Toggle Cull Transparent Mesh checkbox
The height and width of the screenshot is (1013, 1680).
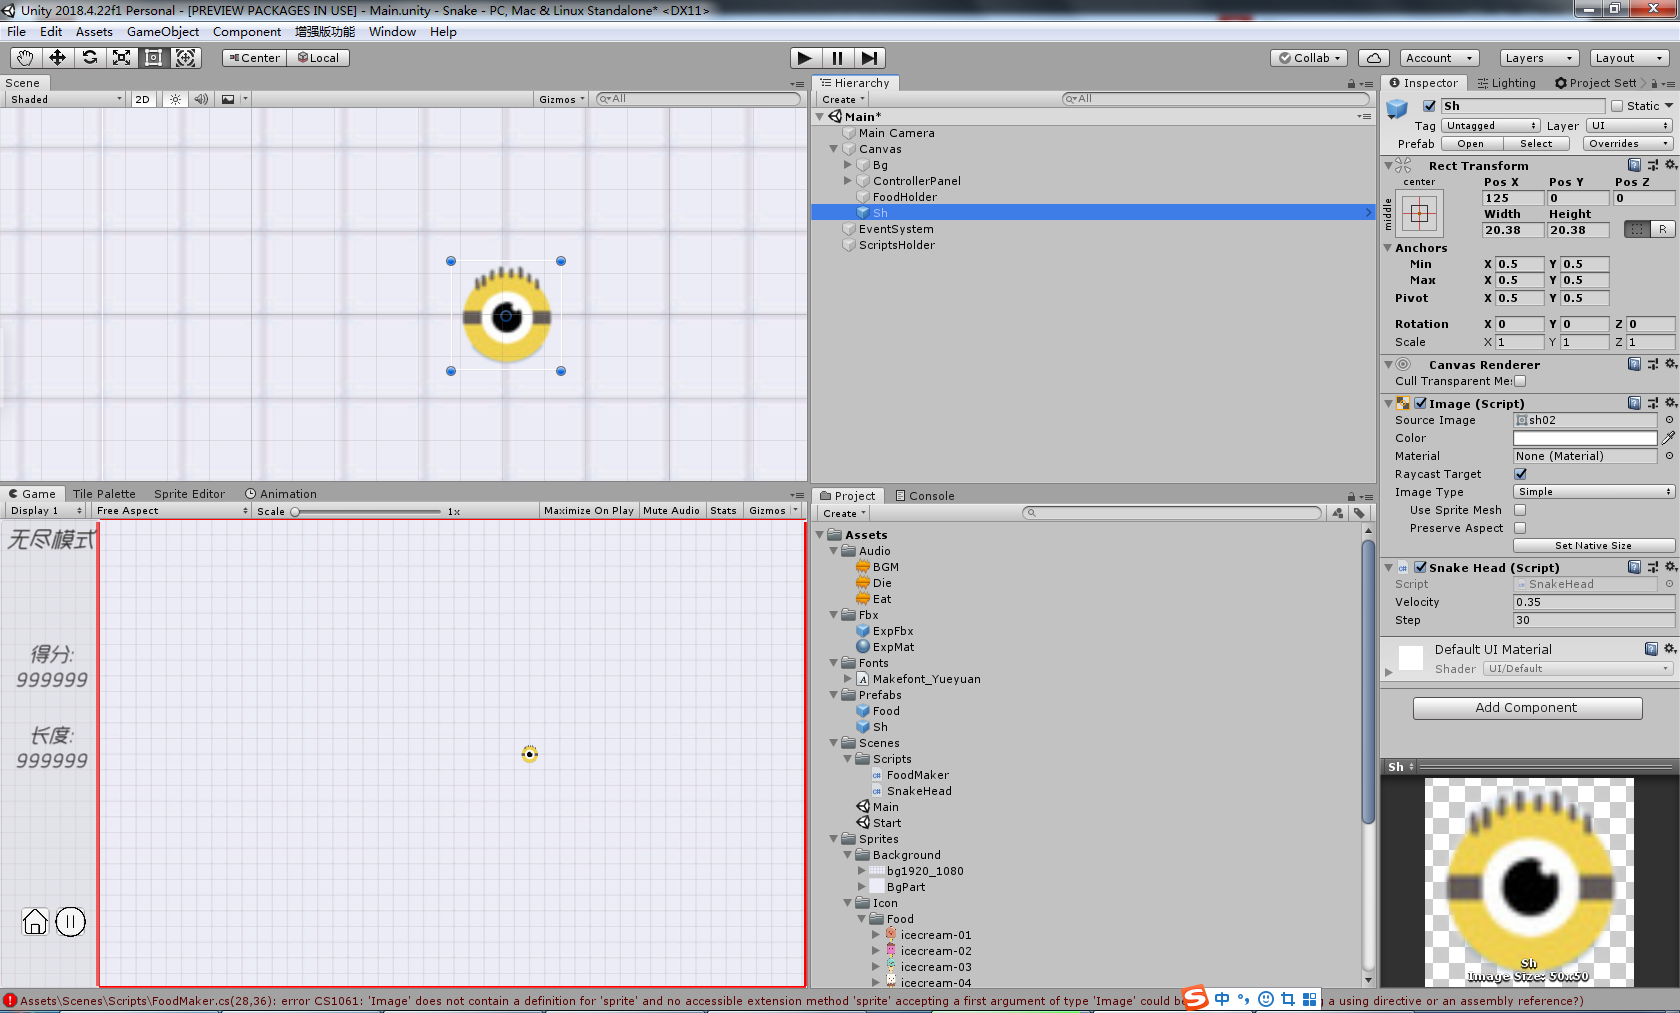pos(1520,381)
